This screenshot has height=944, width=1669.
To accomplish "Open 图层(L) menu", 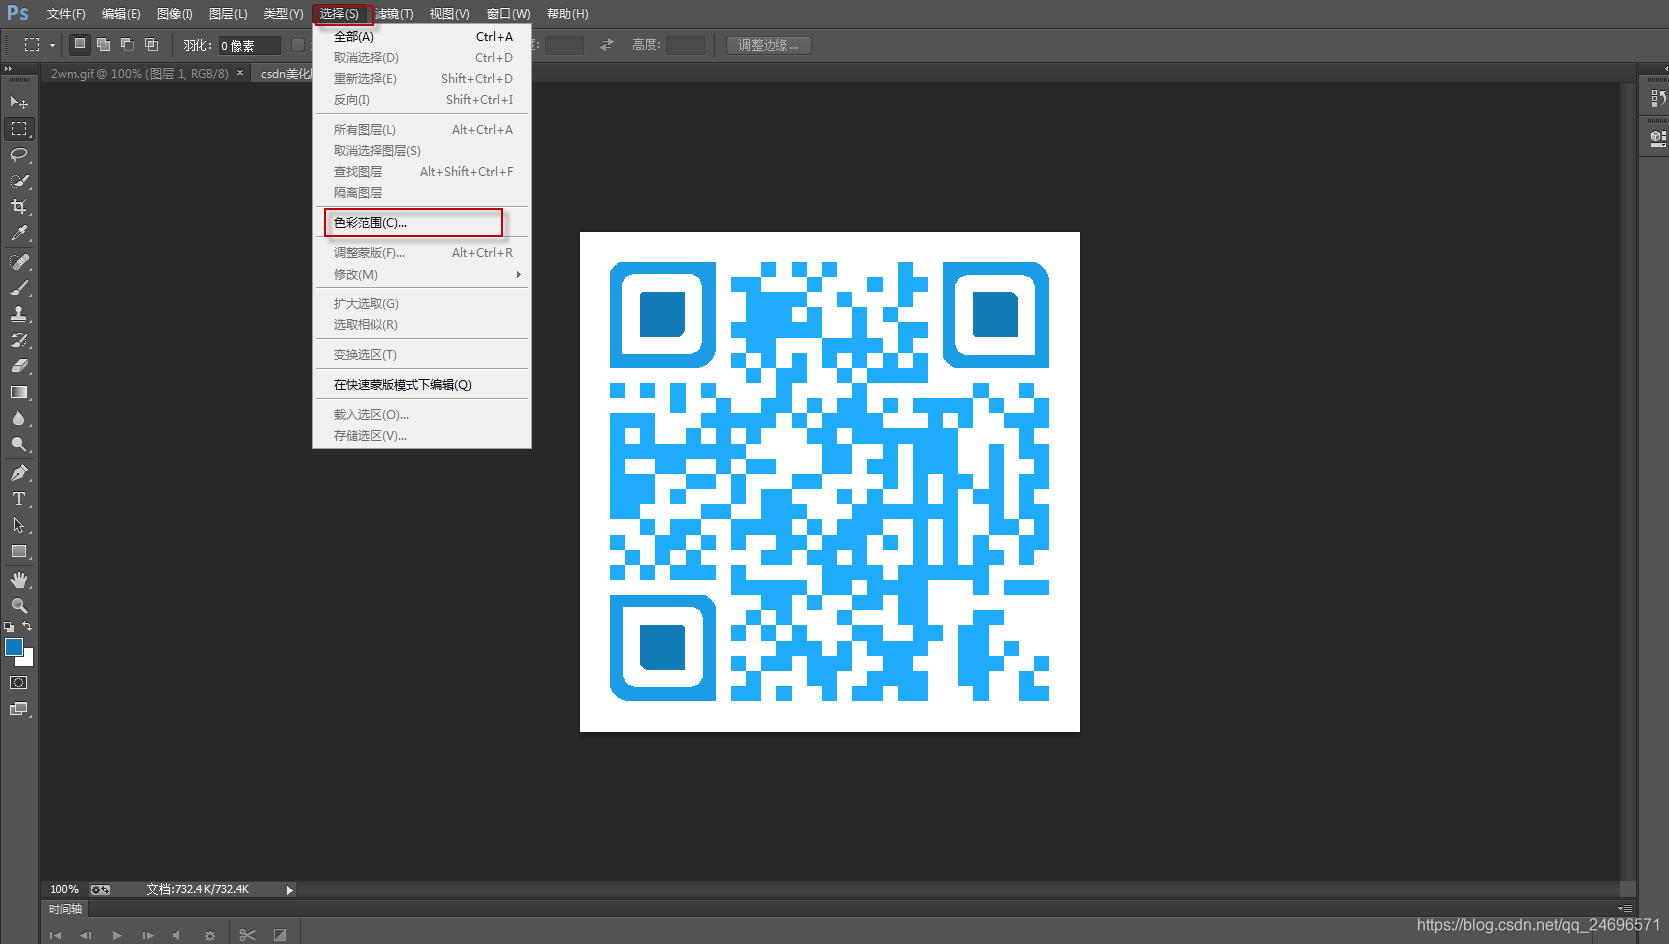I will [x=228, y=14].
